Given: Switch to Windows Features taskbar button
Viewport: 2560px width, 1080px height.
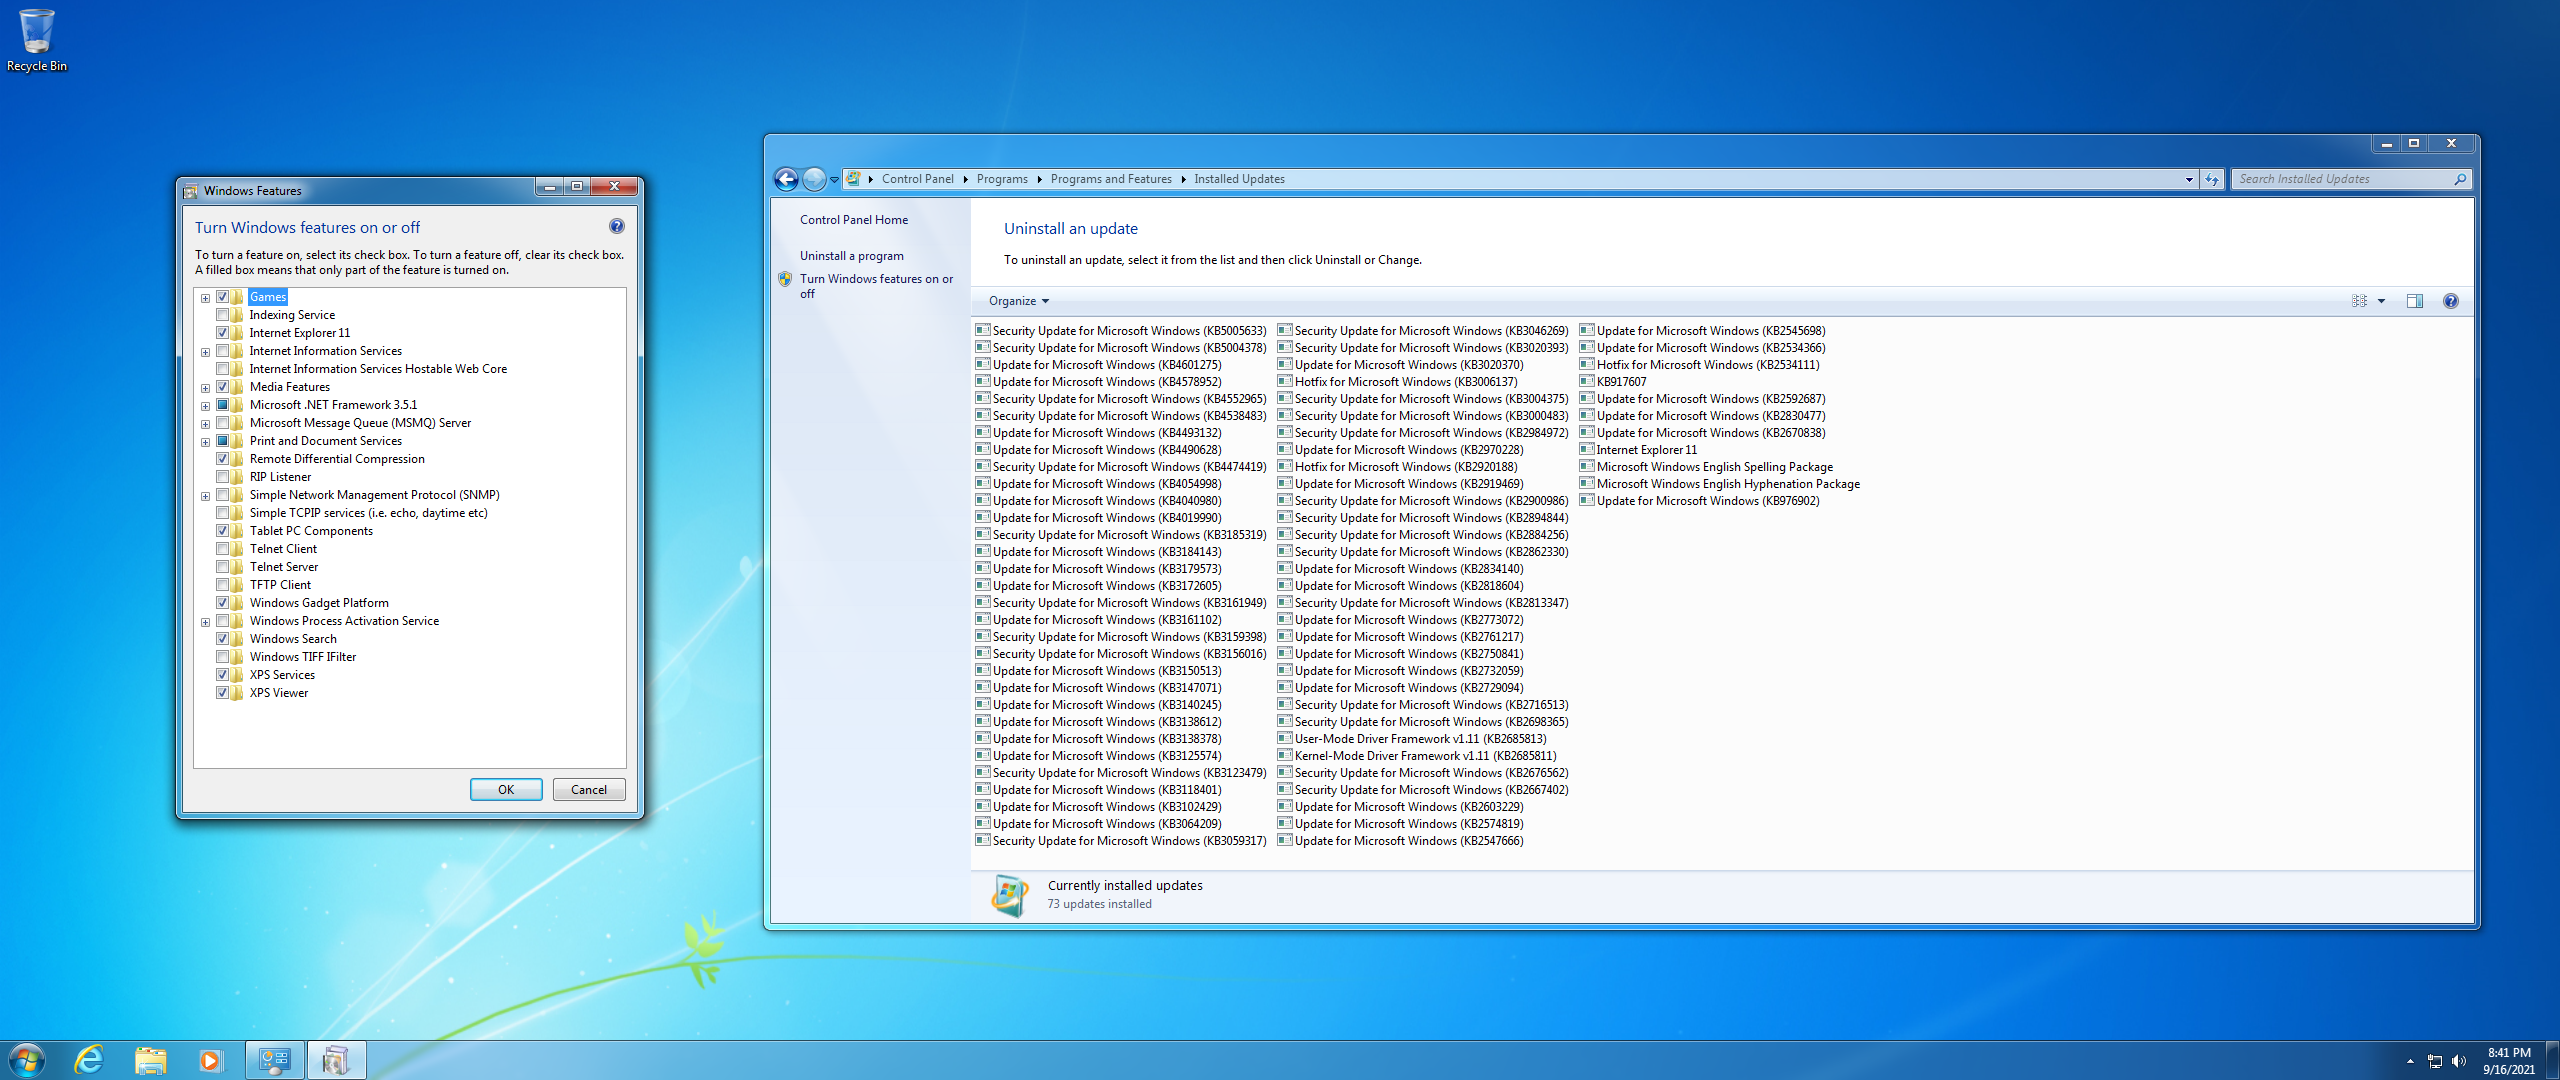Looking at the screenshot, I should point(336,1060).
